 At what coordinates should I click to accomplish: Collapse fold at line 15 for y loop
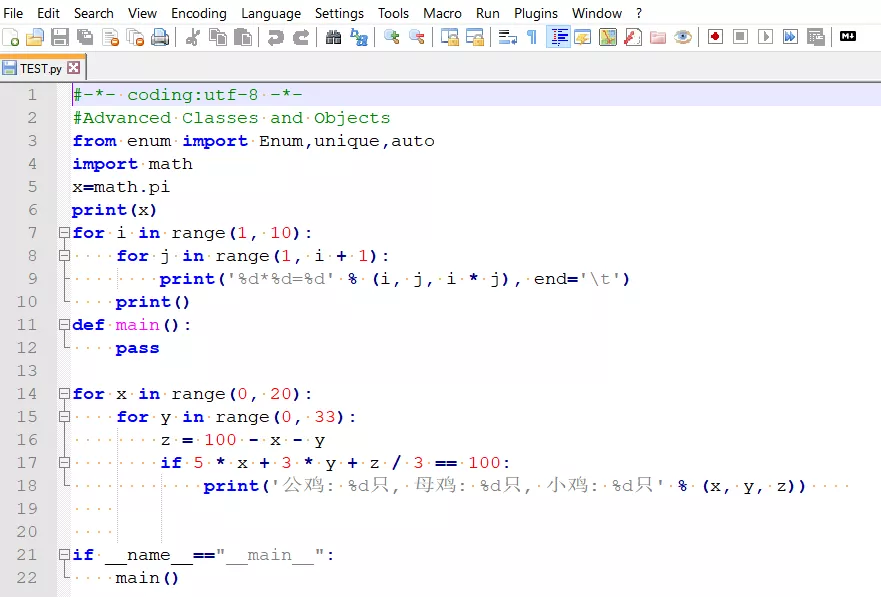(65, 417)
